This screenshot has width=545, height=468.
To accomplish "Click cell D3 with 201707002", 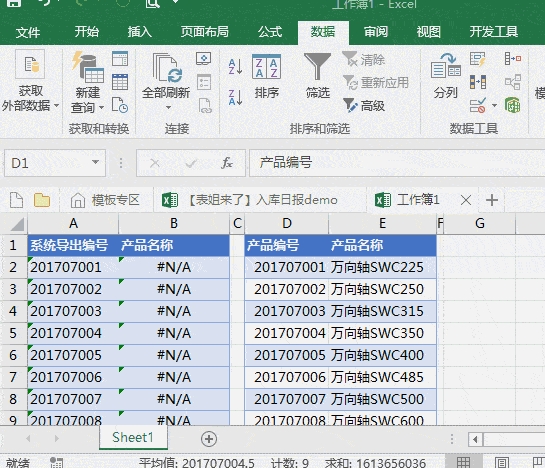I will pos(287,289).
